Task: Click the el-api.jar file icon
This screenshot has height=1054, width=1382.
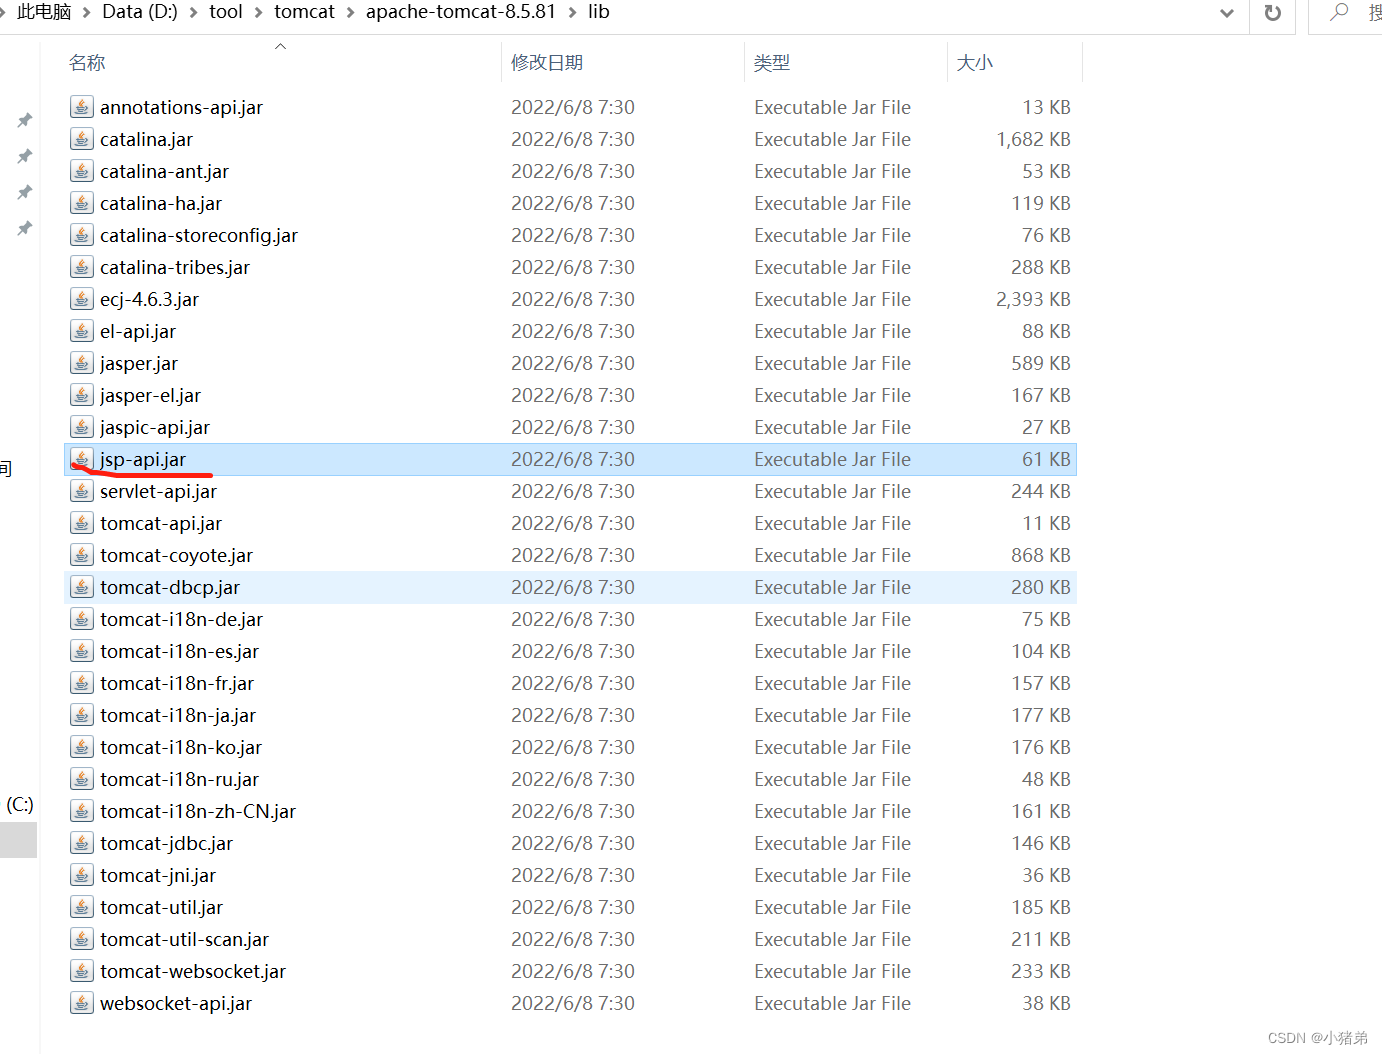Action: pyautogui.click(x=82, y=331)
